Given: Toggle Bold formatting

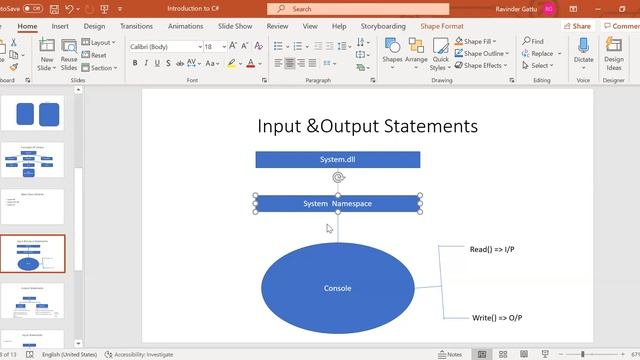Looking at the screenshot, I should tap(135, 63).
